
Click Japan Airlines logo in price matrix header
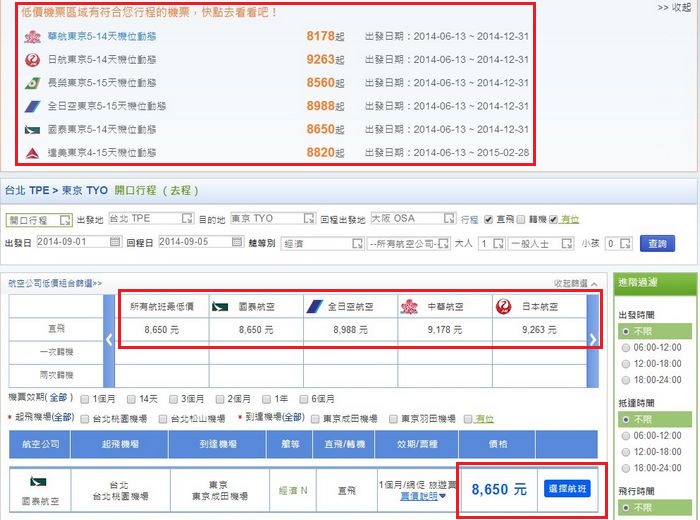pyautogui.click(x=504, y=307)
